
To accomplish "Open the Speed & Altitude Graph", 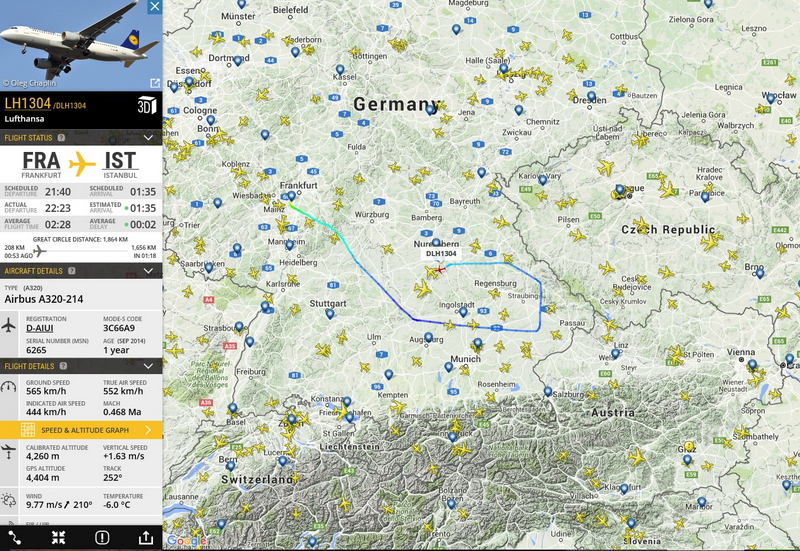I will [82, 430].
